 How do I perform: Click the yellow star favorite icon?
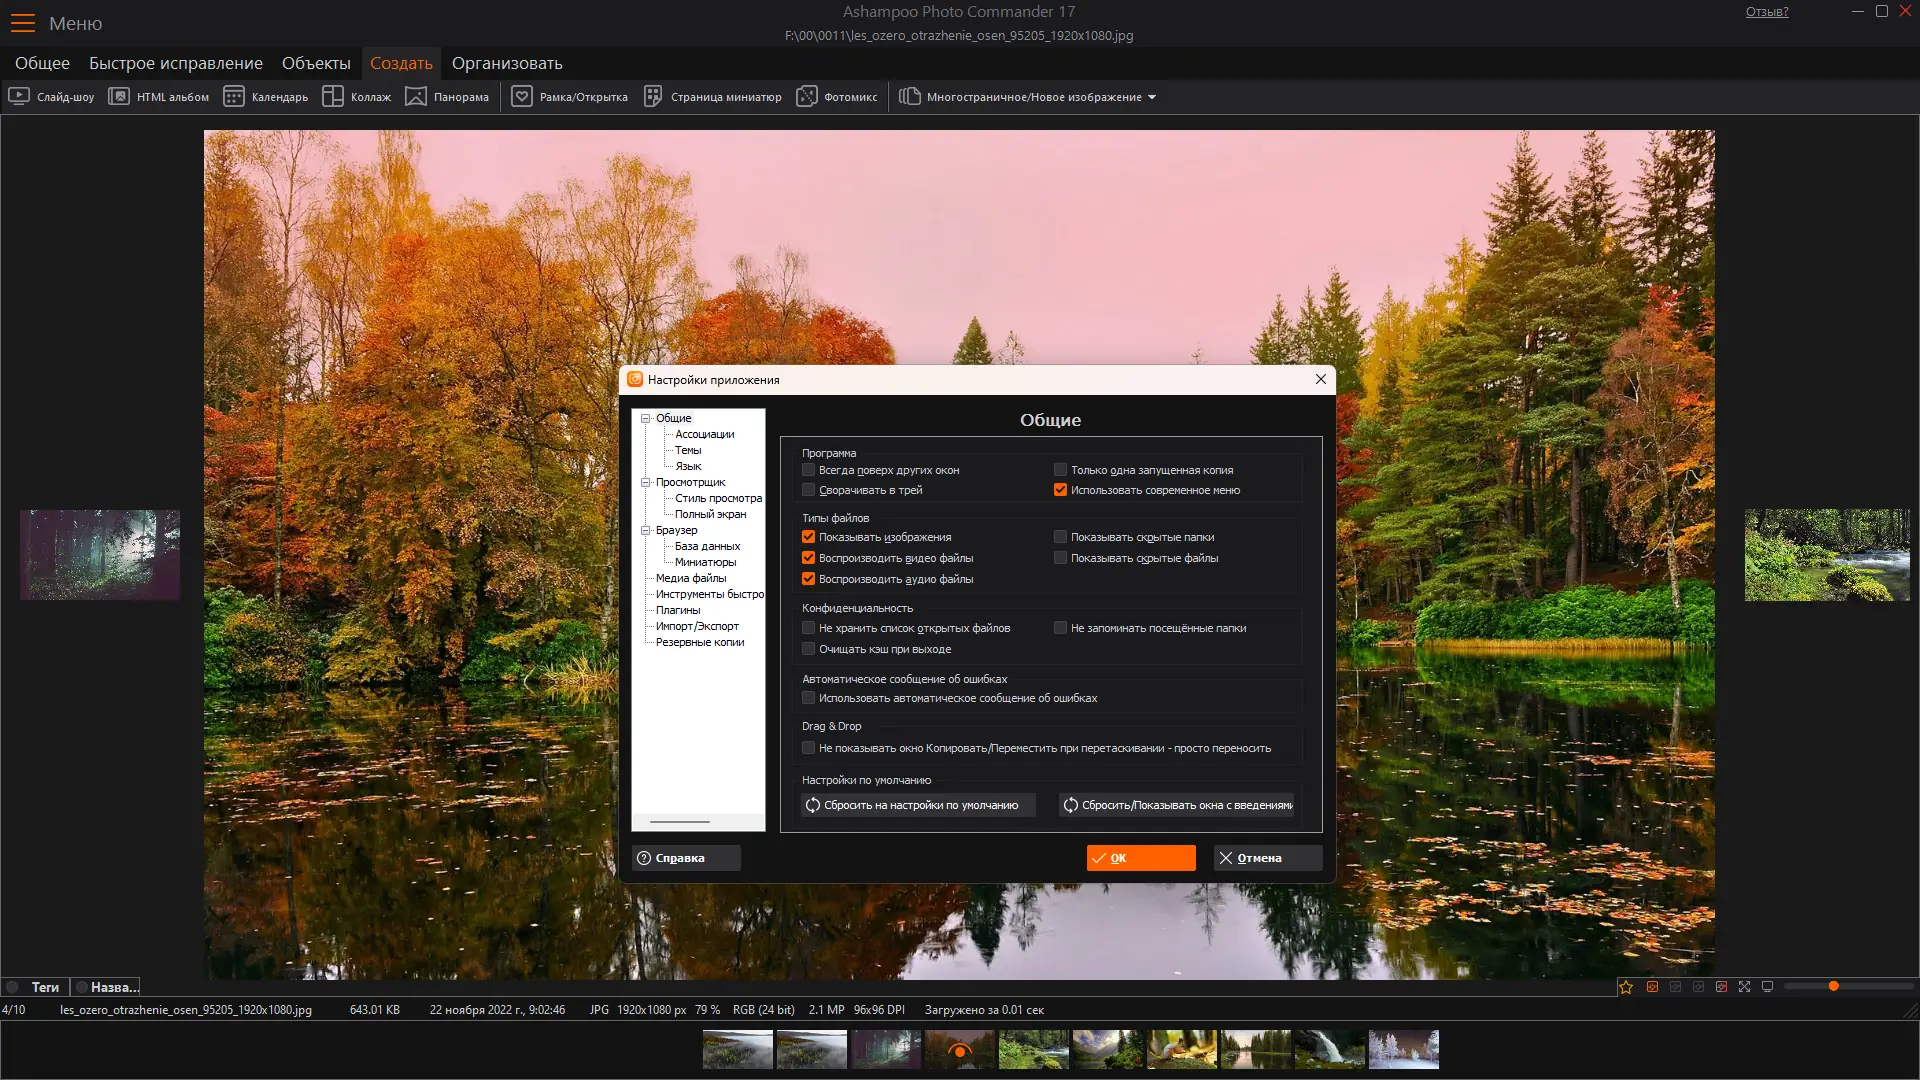coord(1626,987)
